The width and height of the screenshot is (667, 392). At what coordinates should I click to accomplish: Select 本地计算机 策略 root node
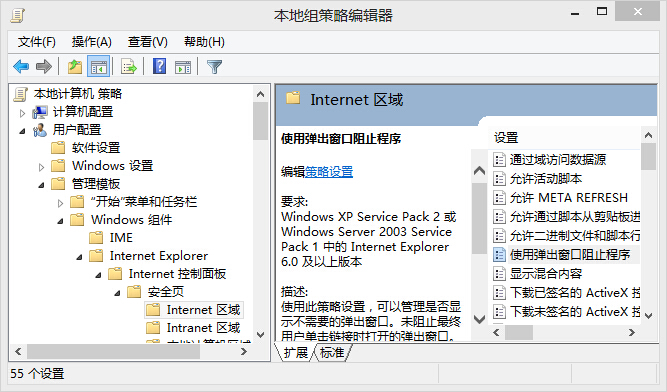click(x=78, y=94)
